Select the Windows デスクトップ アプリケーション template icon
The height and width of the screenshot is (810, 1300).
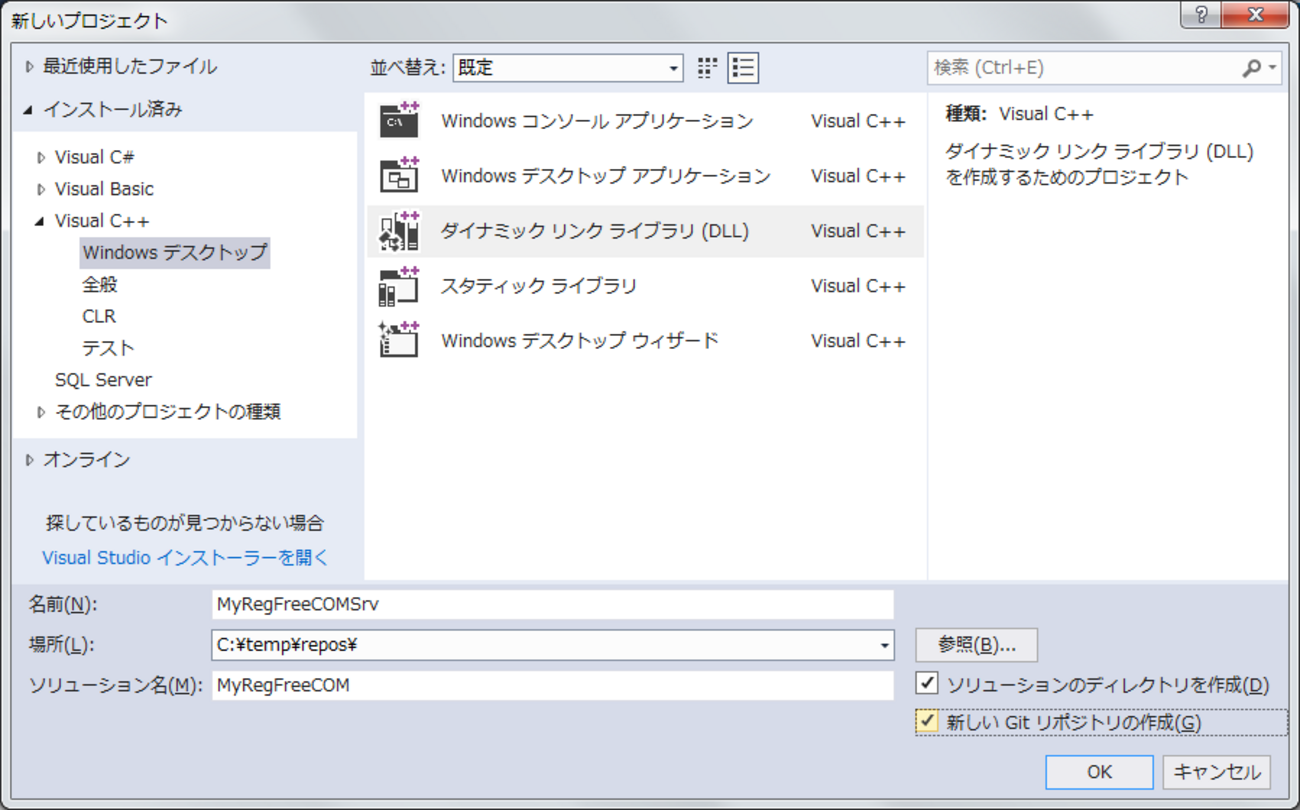click(399, 176)
